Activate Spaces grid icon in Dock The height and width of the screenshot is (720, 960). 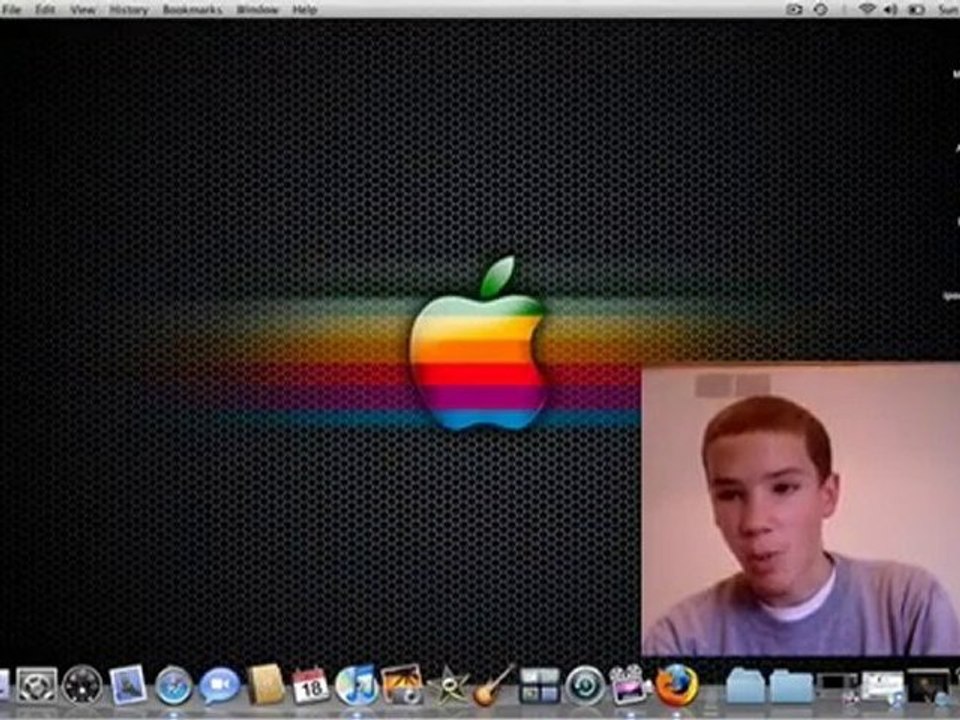tap(539, 685)
